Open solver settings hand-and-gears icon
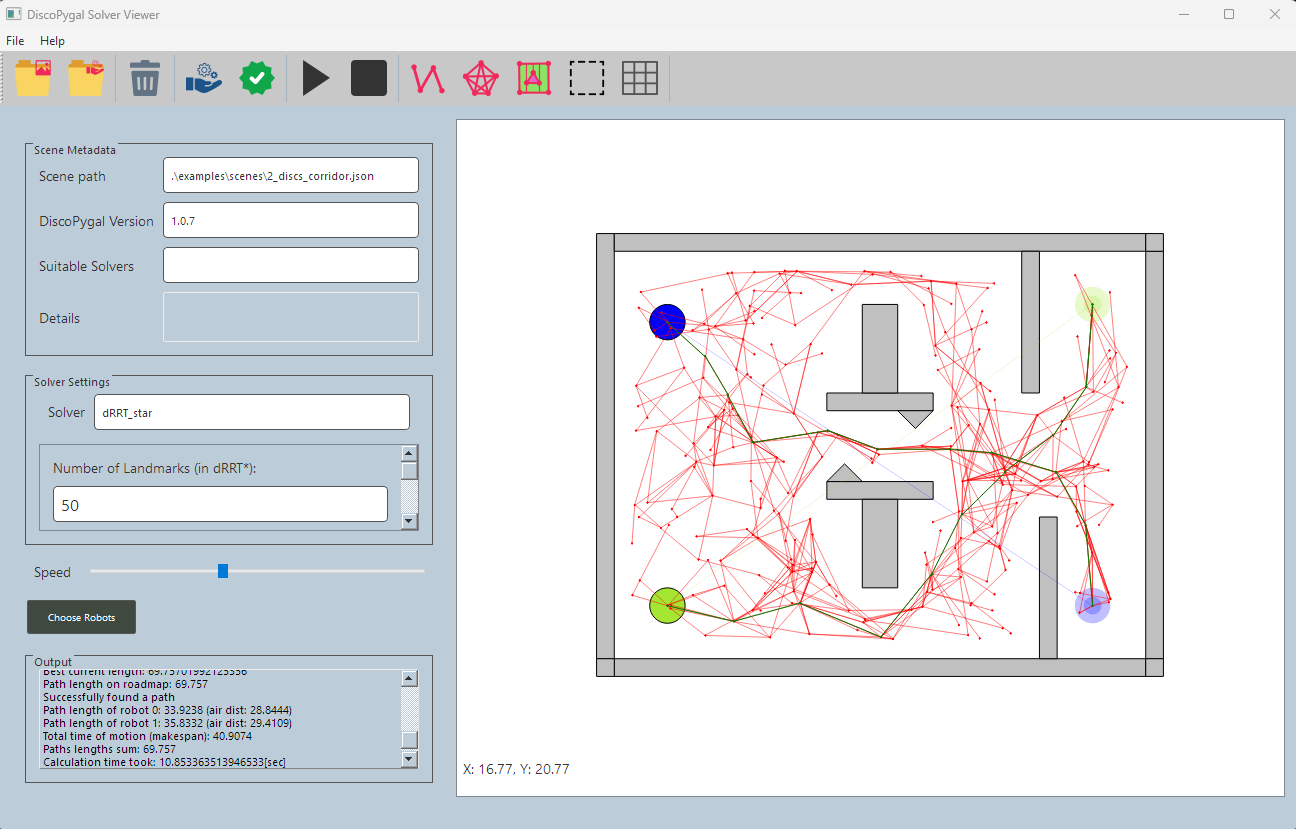The height and width of the screenshot is (829, 1296). coord(204,78)
